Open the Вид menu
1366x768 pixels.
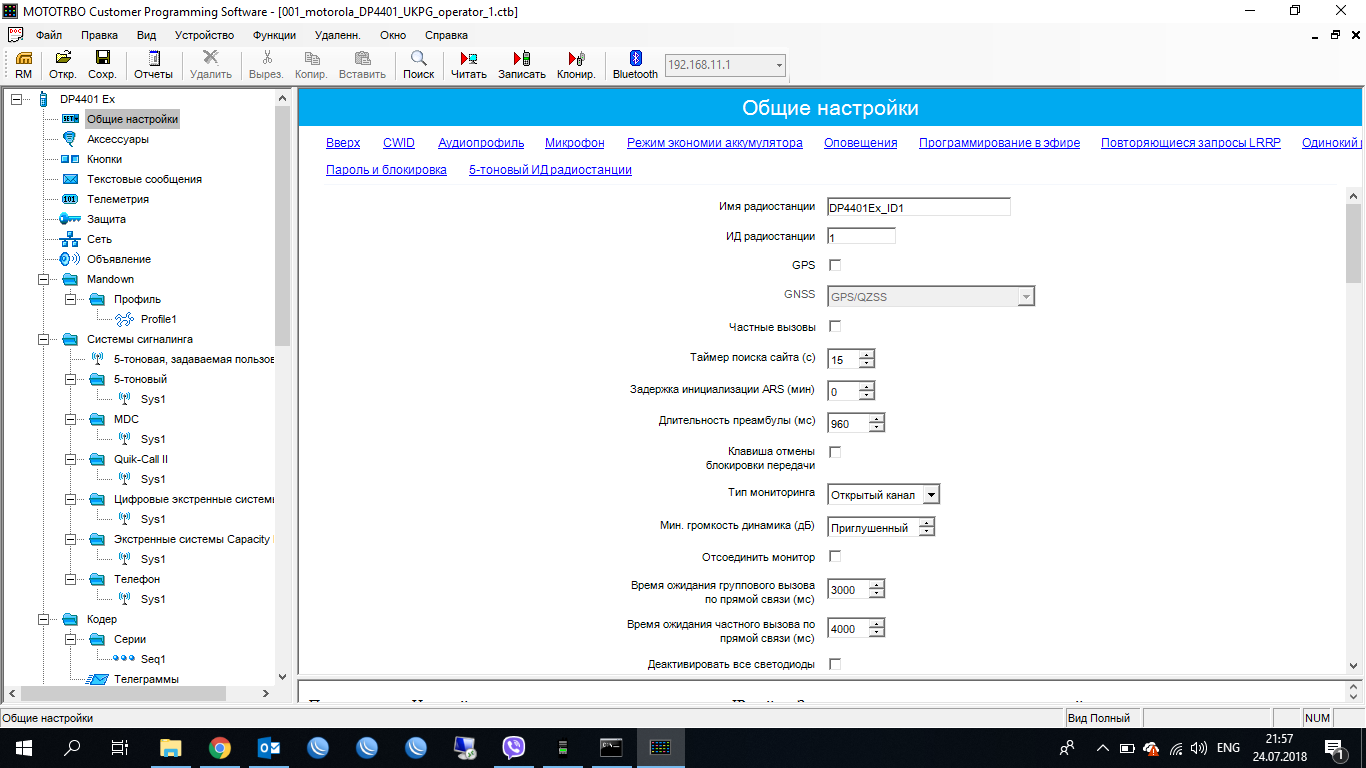tap(147, 35)
